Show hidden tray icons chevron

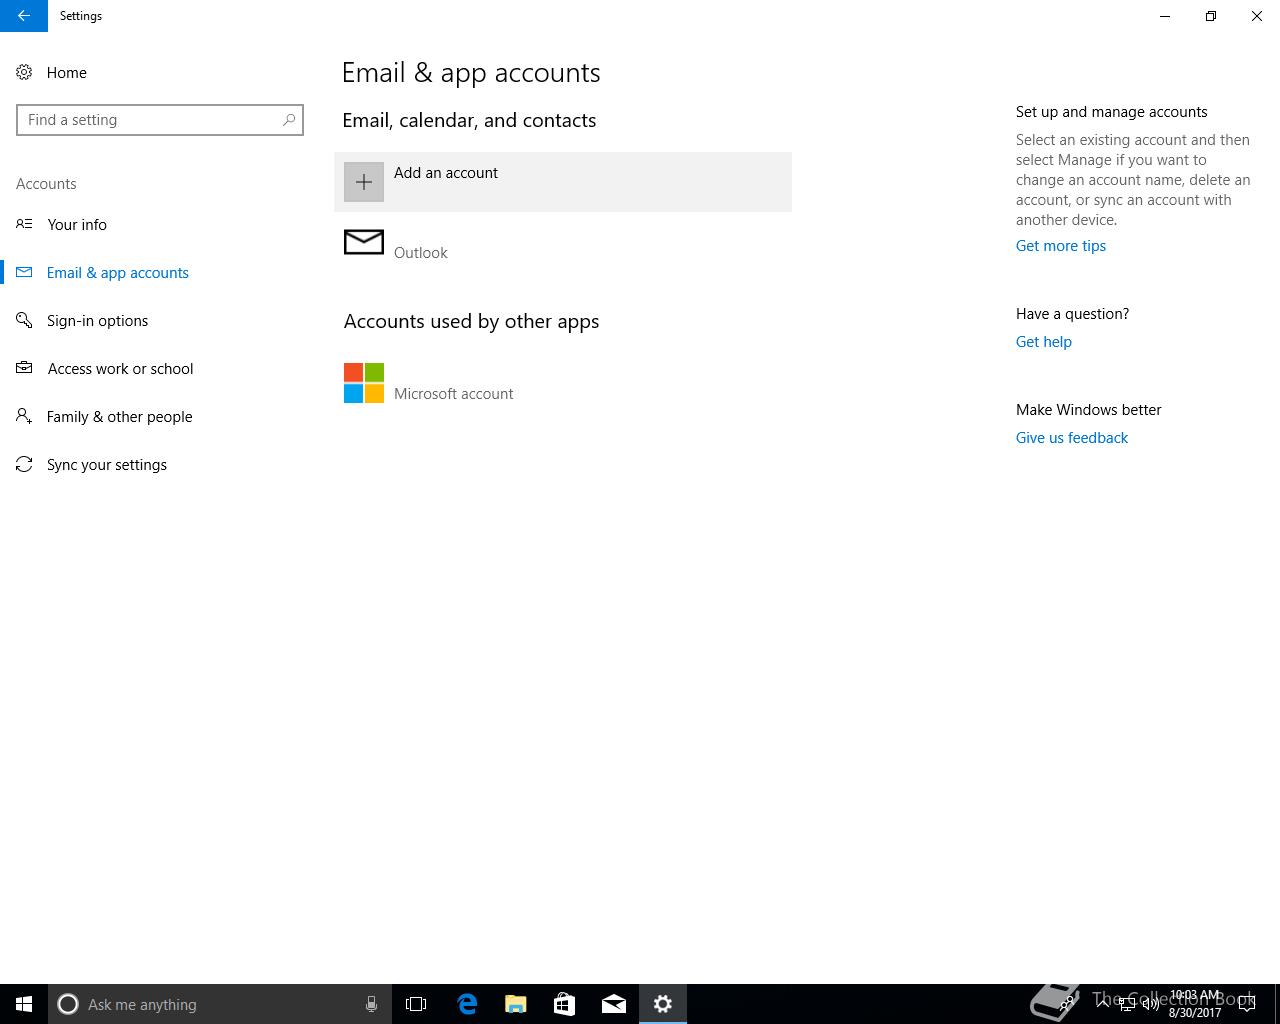1103,1004
